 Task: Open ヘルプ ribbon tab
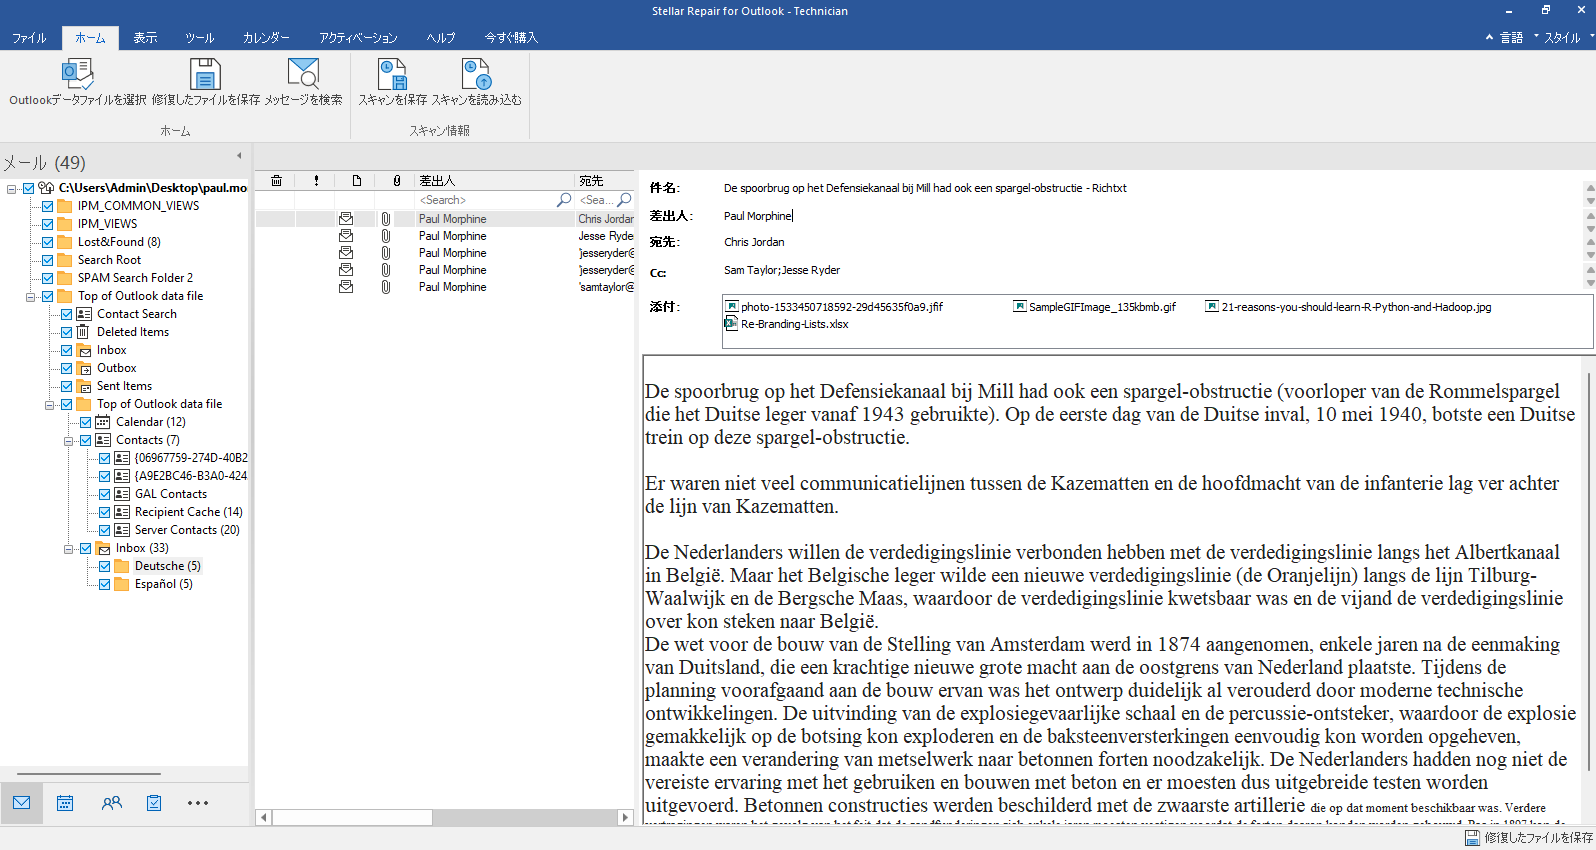pyautogui.click(x=441, y=38)
